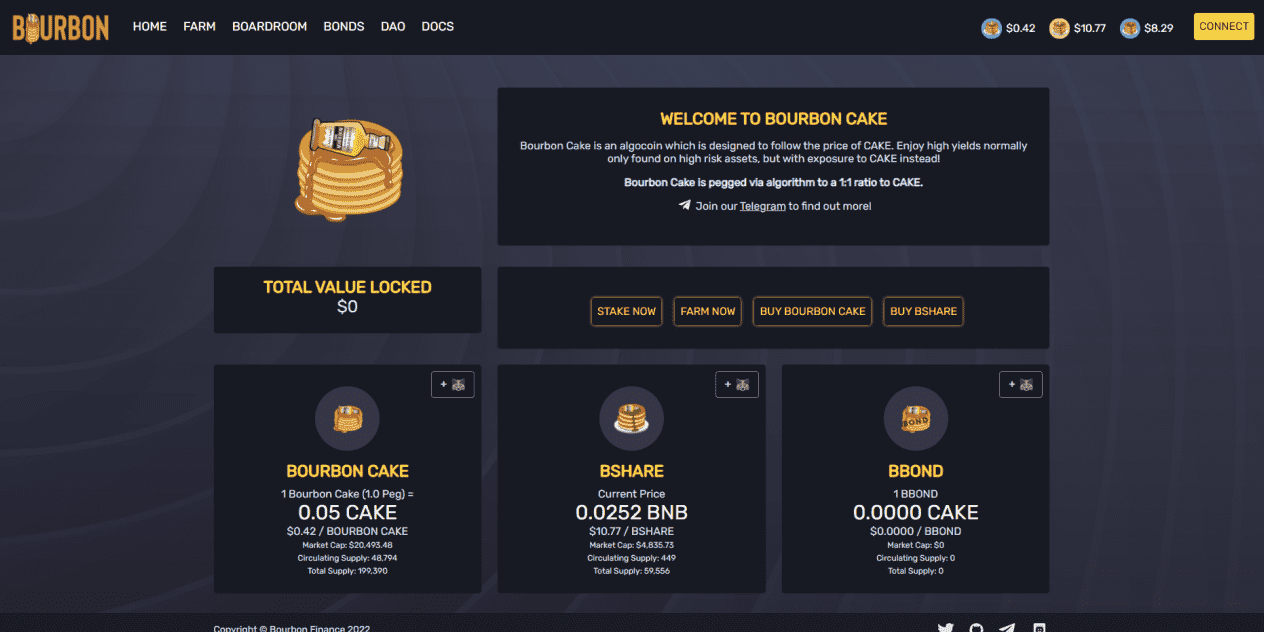Click 'Market Cap: $4,835.73' text
The height and width of the screenshot is (632, 1264).
tap(631, 545)
